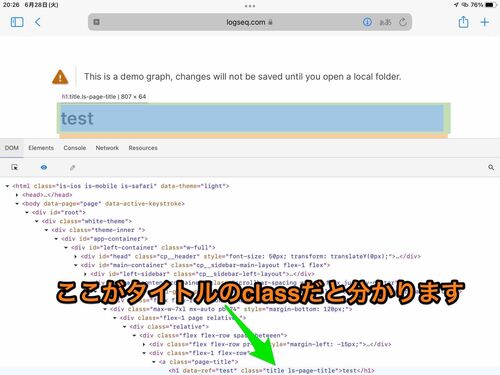The height and width of the screenshot is (375, 500).
Task: Collapse the body data-page node
Action: click(x=17, y=203)
